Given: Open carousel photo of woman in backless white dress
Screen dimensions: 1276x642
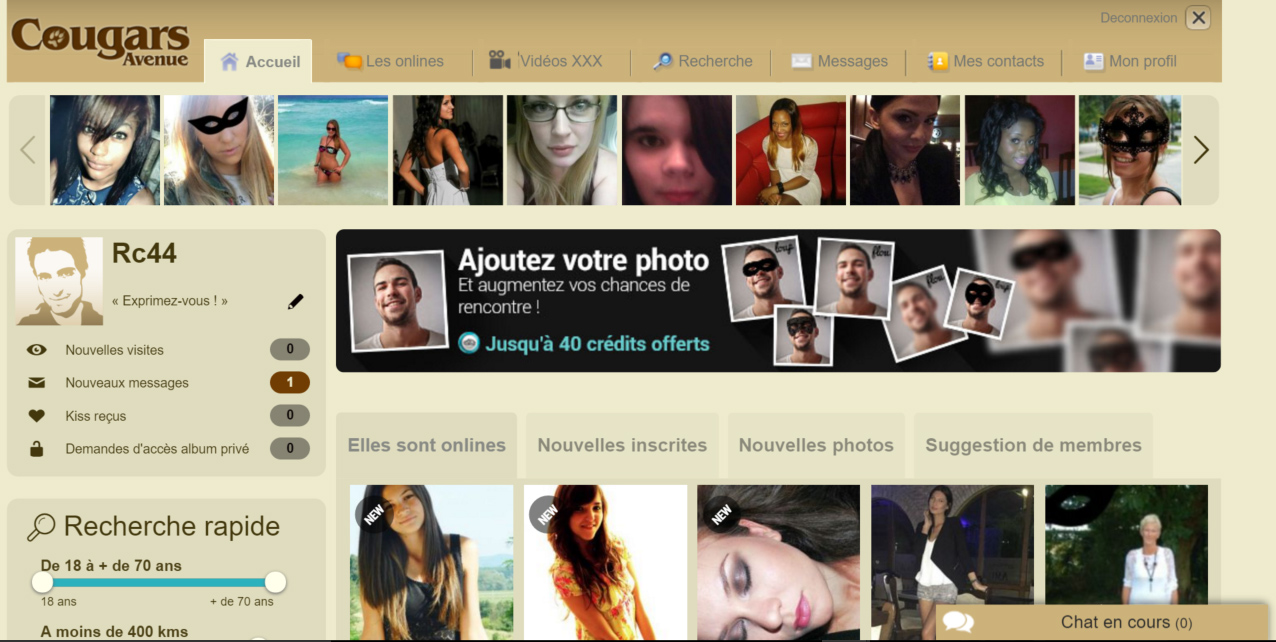Looking at the screenshot, I should [x=448, y=150].
